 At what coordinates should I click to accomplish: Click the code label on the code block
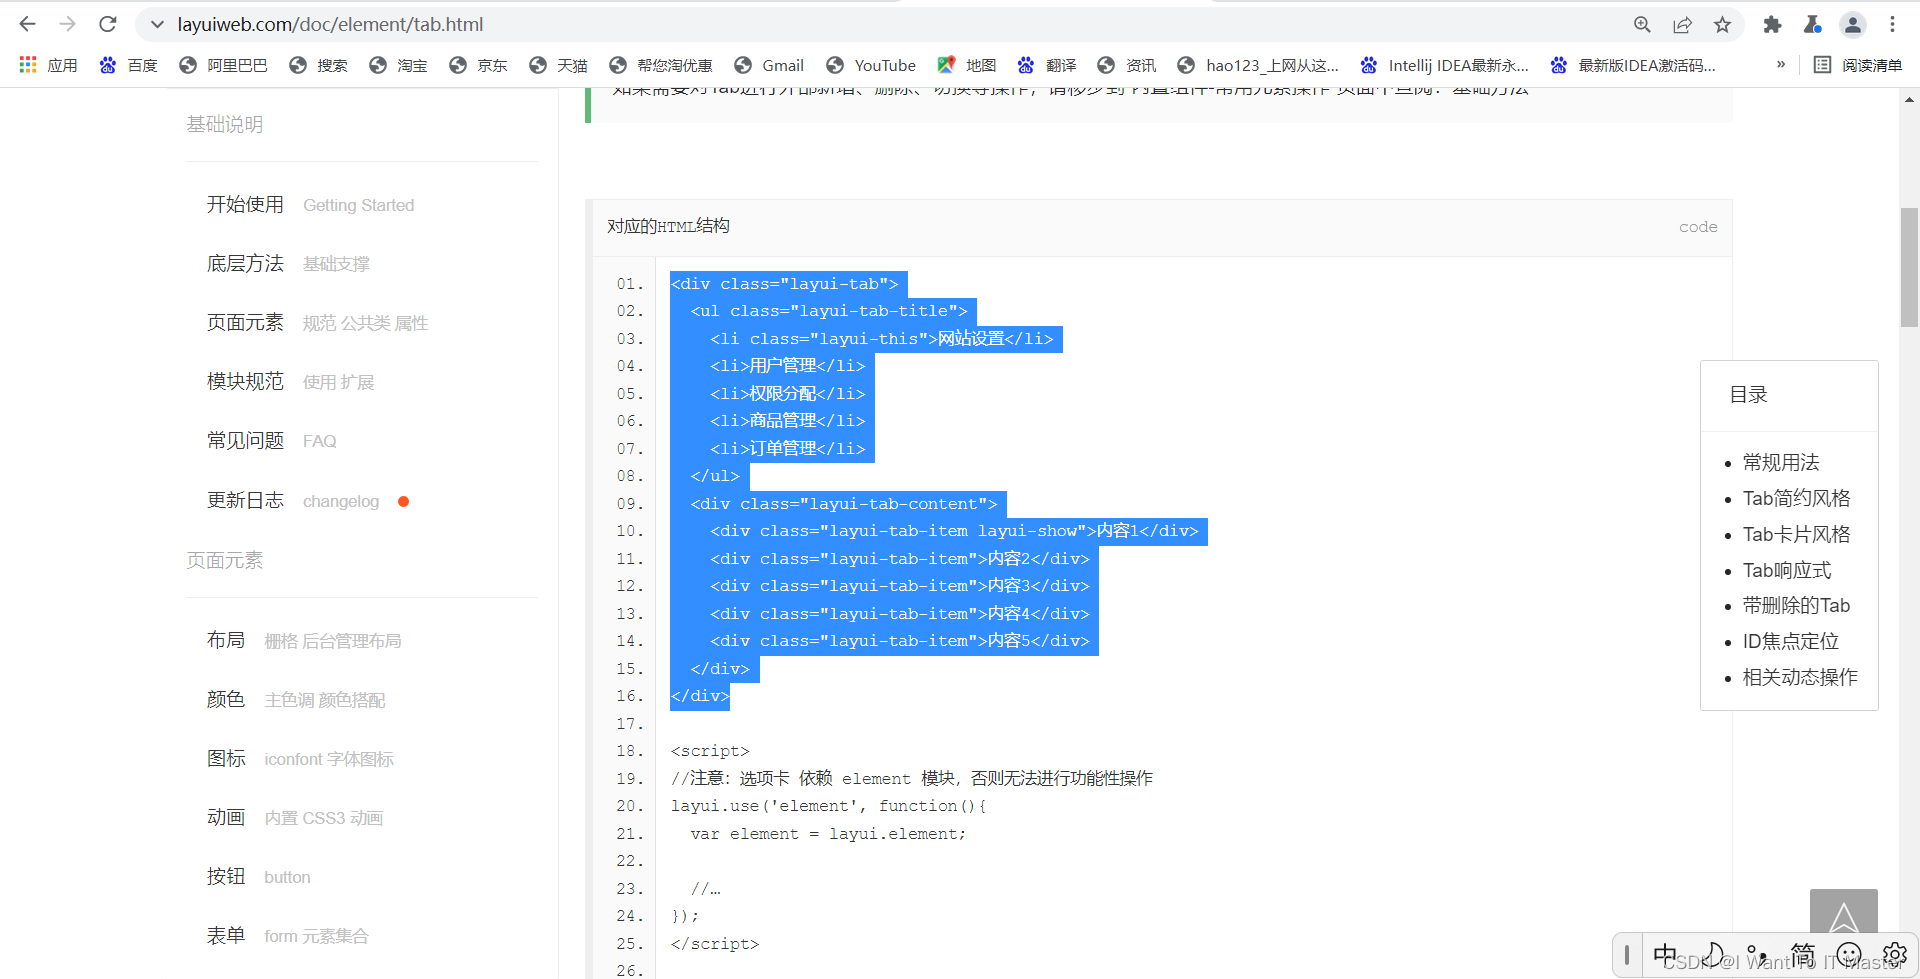pyautogui.click(x=1698, y=227)
